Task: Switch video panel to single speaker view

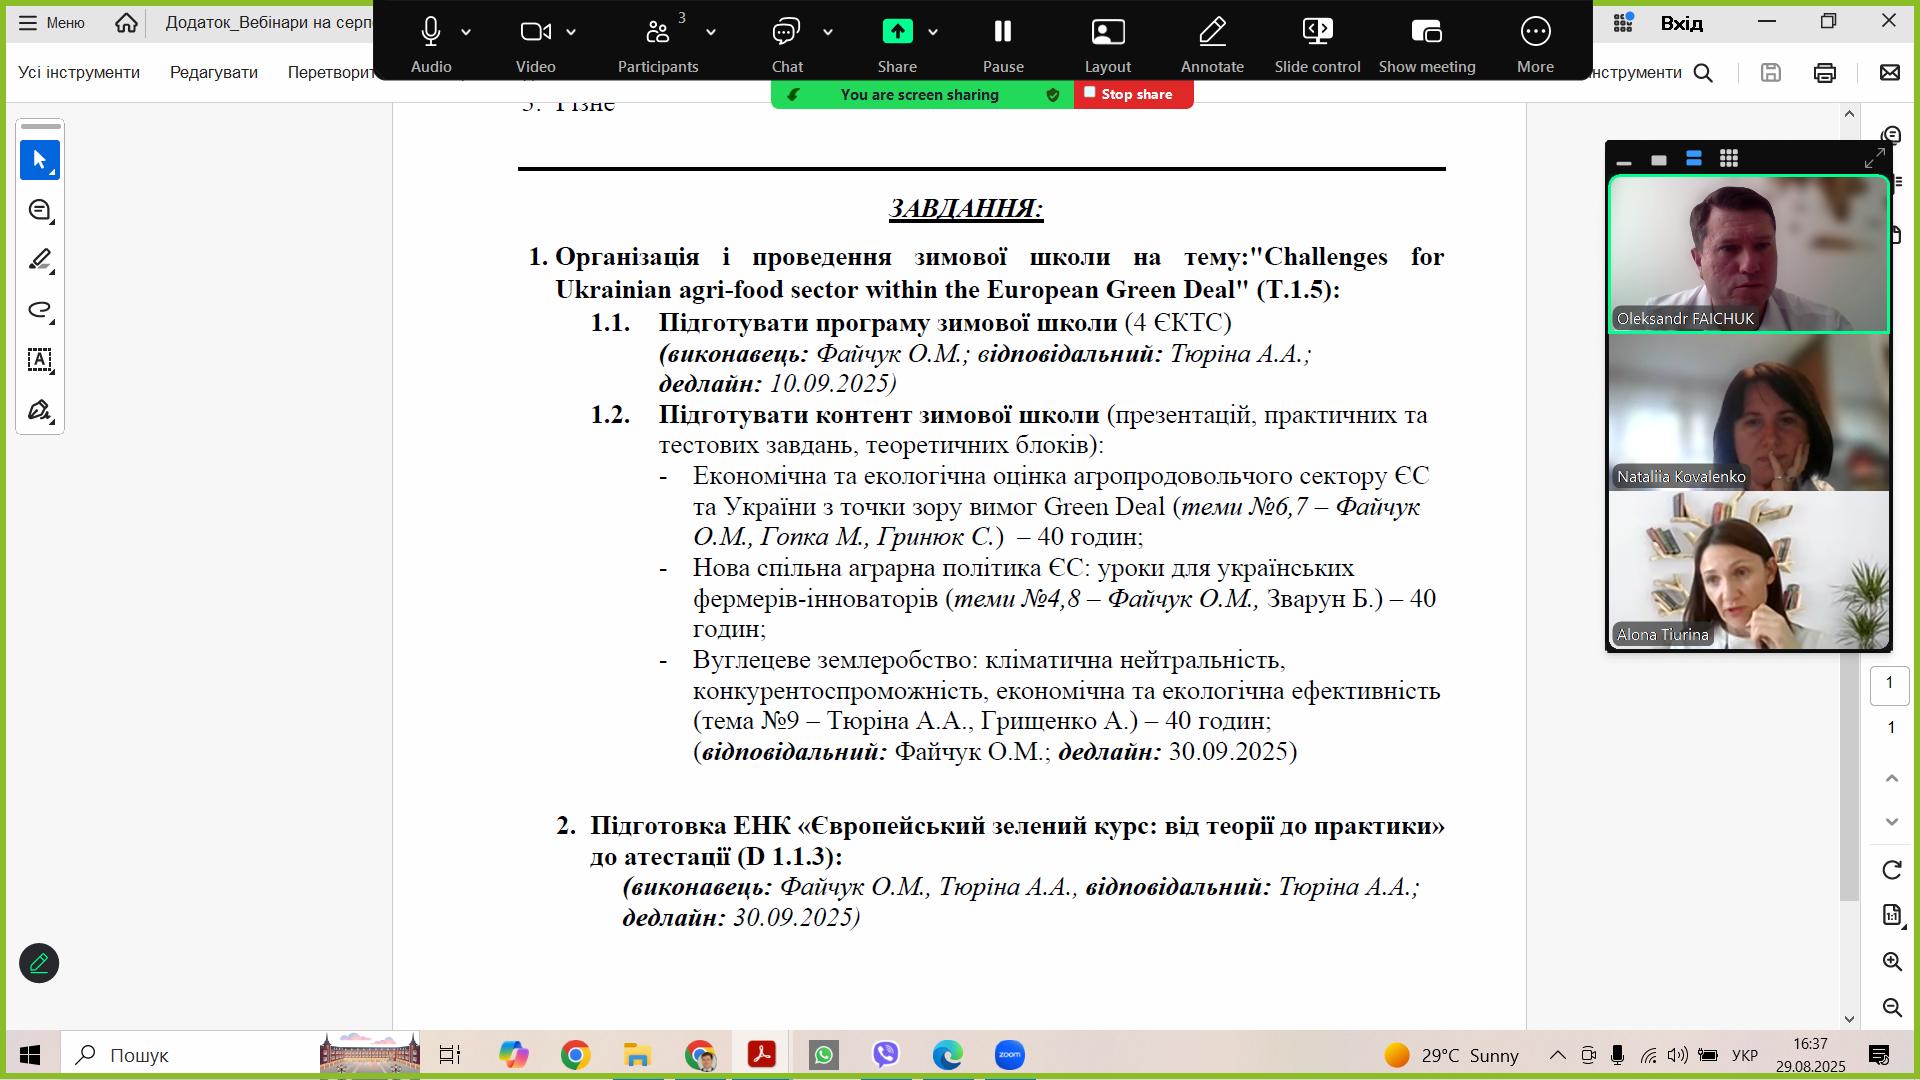Action: pyautogui.click(x=1659, y=160)
